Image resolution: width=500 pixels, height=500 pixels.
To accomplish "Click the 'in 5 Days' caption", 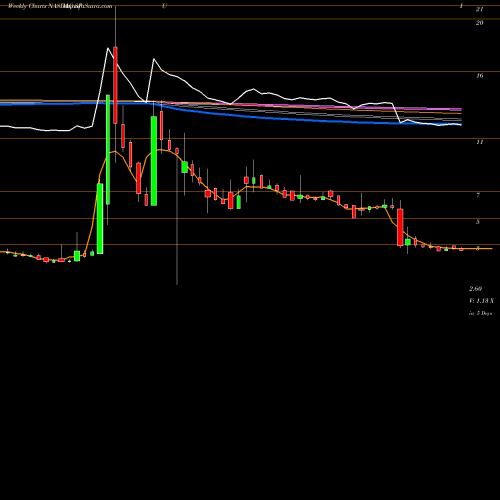I will (x=481, y=313).
